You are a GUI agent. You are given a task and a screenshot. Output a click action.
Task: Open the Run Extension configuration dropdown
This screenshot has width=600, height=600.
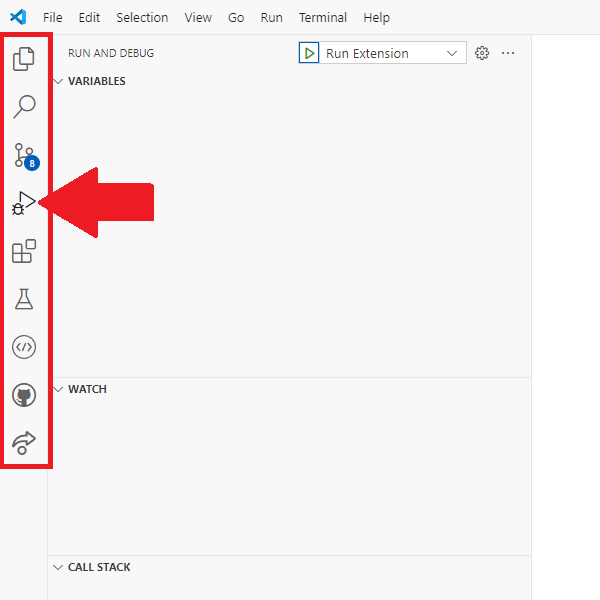point(392,53)
